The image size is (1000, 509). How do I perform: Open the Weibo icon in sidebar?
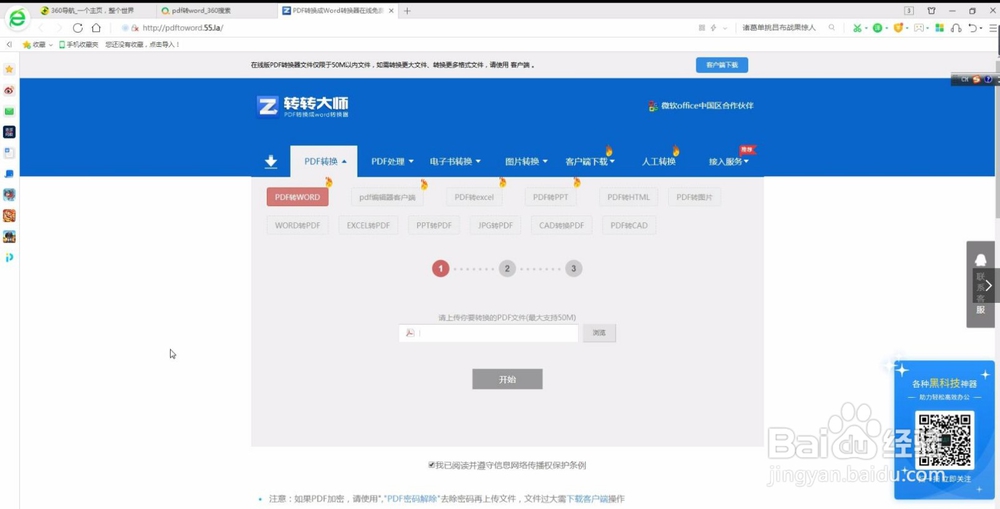[x=9, y=90]
